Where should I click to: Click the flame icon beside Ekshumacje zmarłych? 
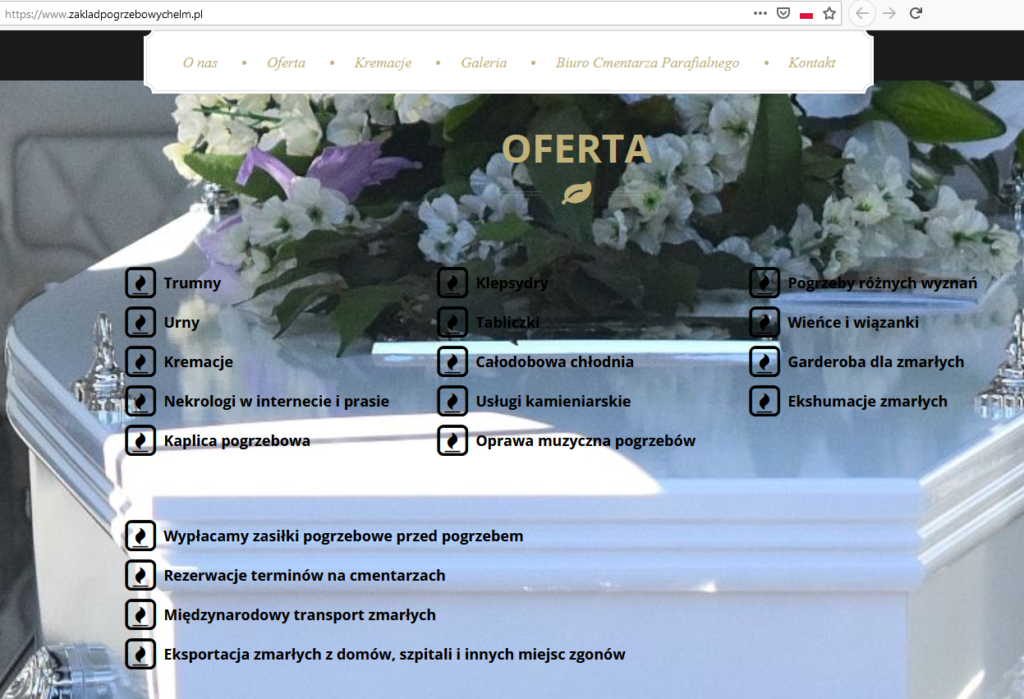pyautogui.click(x=765, y=401)
